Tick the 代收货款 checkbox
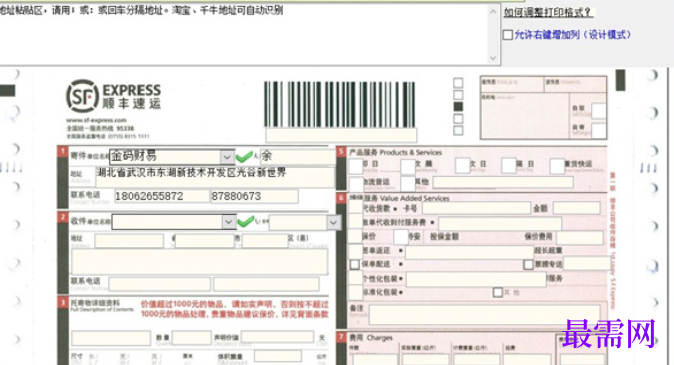The image size is (674, 365). (x=355, y=208)
